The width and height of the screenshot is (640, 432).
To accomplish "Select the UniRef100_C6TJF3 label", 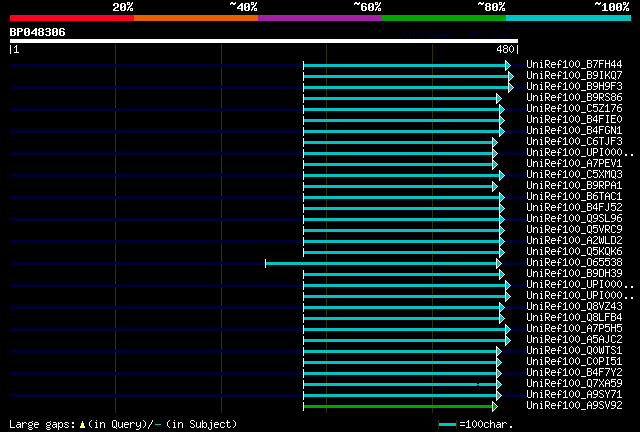I will (x=574, y=141).
